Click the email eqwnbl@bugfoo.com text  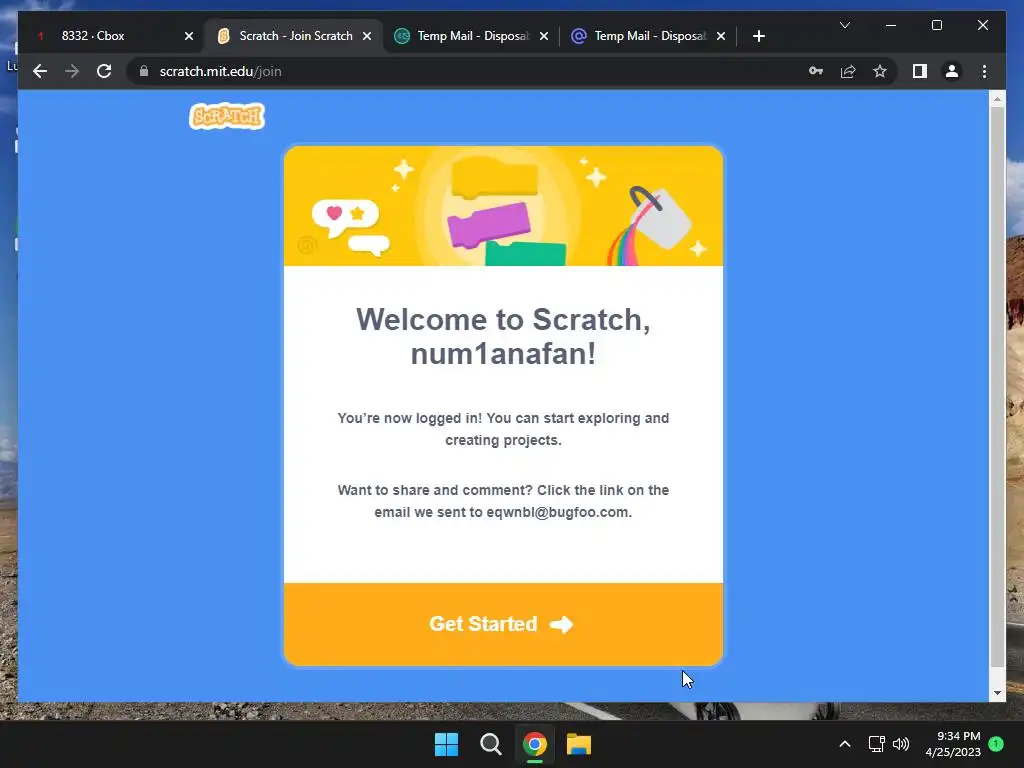[557, 512]
